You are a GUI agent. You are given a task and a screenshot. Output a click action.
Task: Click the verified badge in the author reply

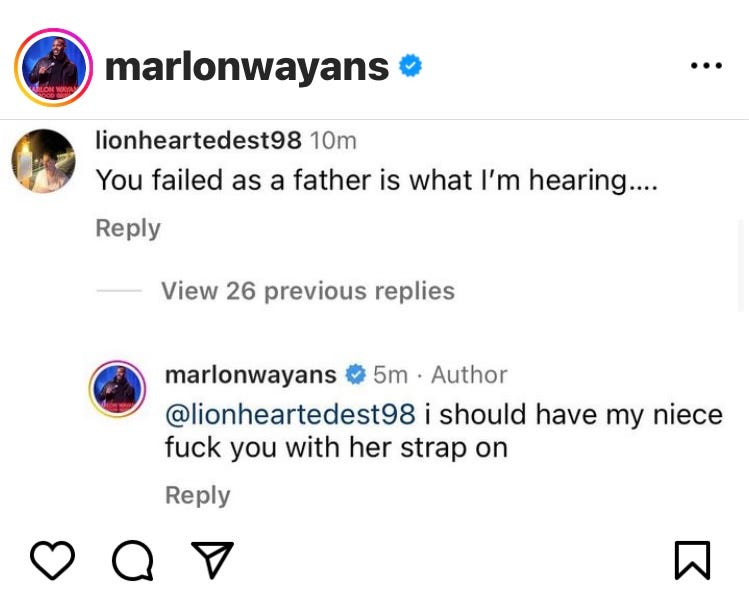coord(355,374)
